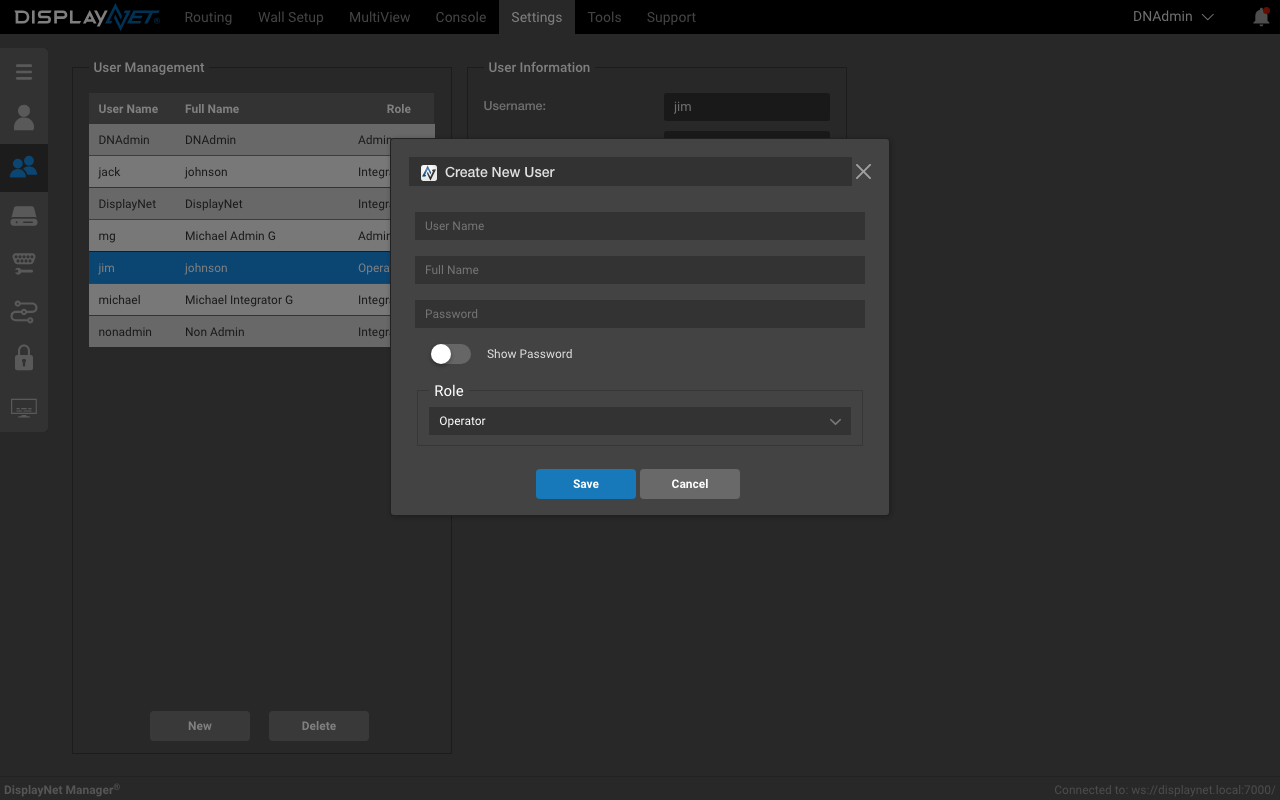Enable the Show Password toggle

coord(450,354)
